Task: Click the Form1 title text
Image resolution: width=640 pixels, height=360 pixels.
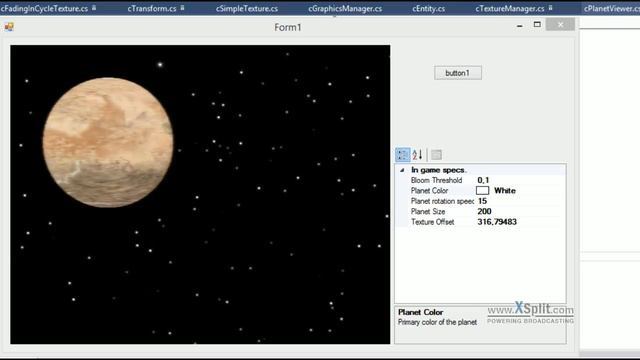Action: pos(288,27)
